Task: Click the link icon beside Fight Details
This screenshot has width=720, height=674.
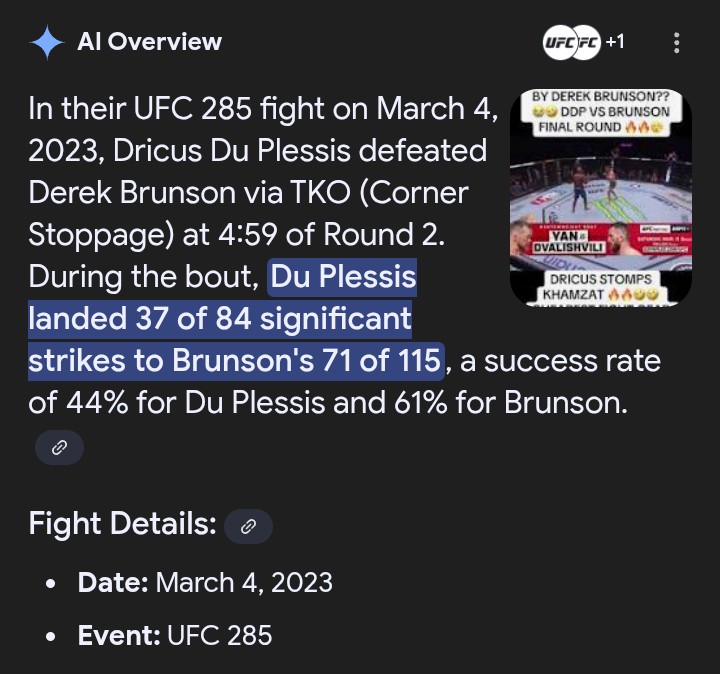Action: (x=248, y=525)
